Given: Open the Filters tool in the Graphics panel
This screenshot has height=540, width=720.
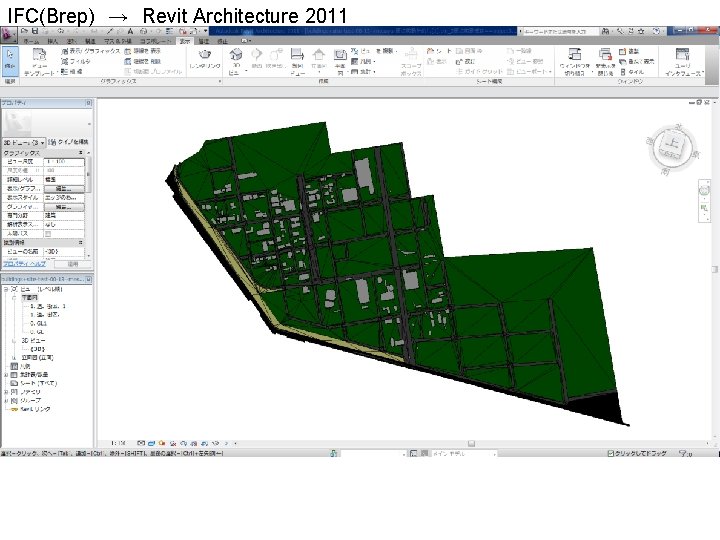Looking at the screenshot, I should pyautogui.click(x=76, y=61).
